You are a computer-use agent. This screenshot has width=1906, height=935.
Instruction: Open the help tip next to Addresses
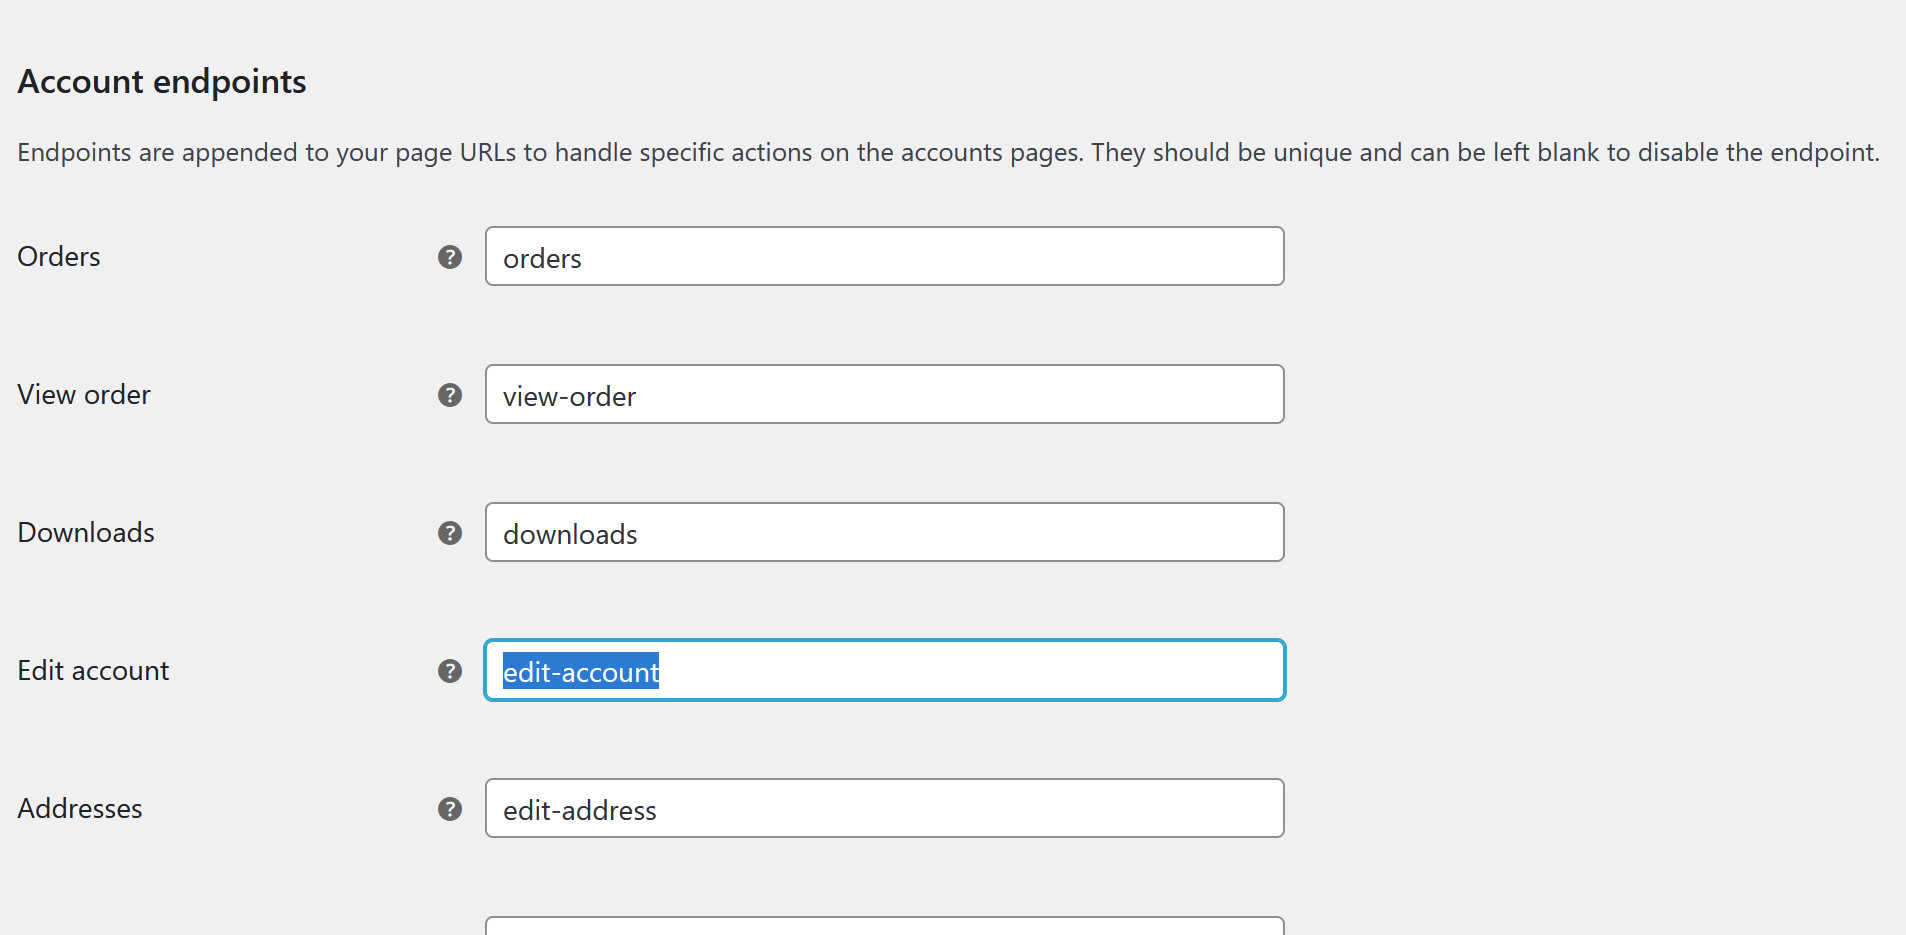pos(450,809)
